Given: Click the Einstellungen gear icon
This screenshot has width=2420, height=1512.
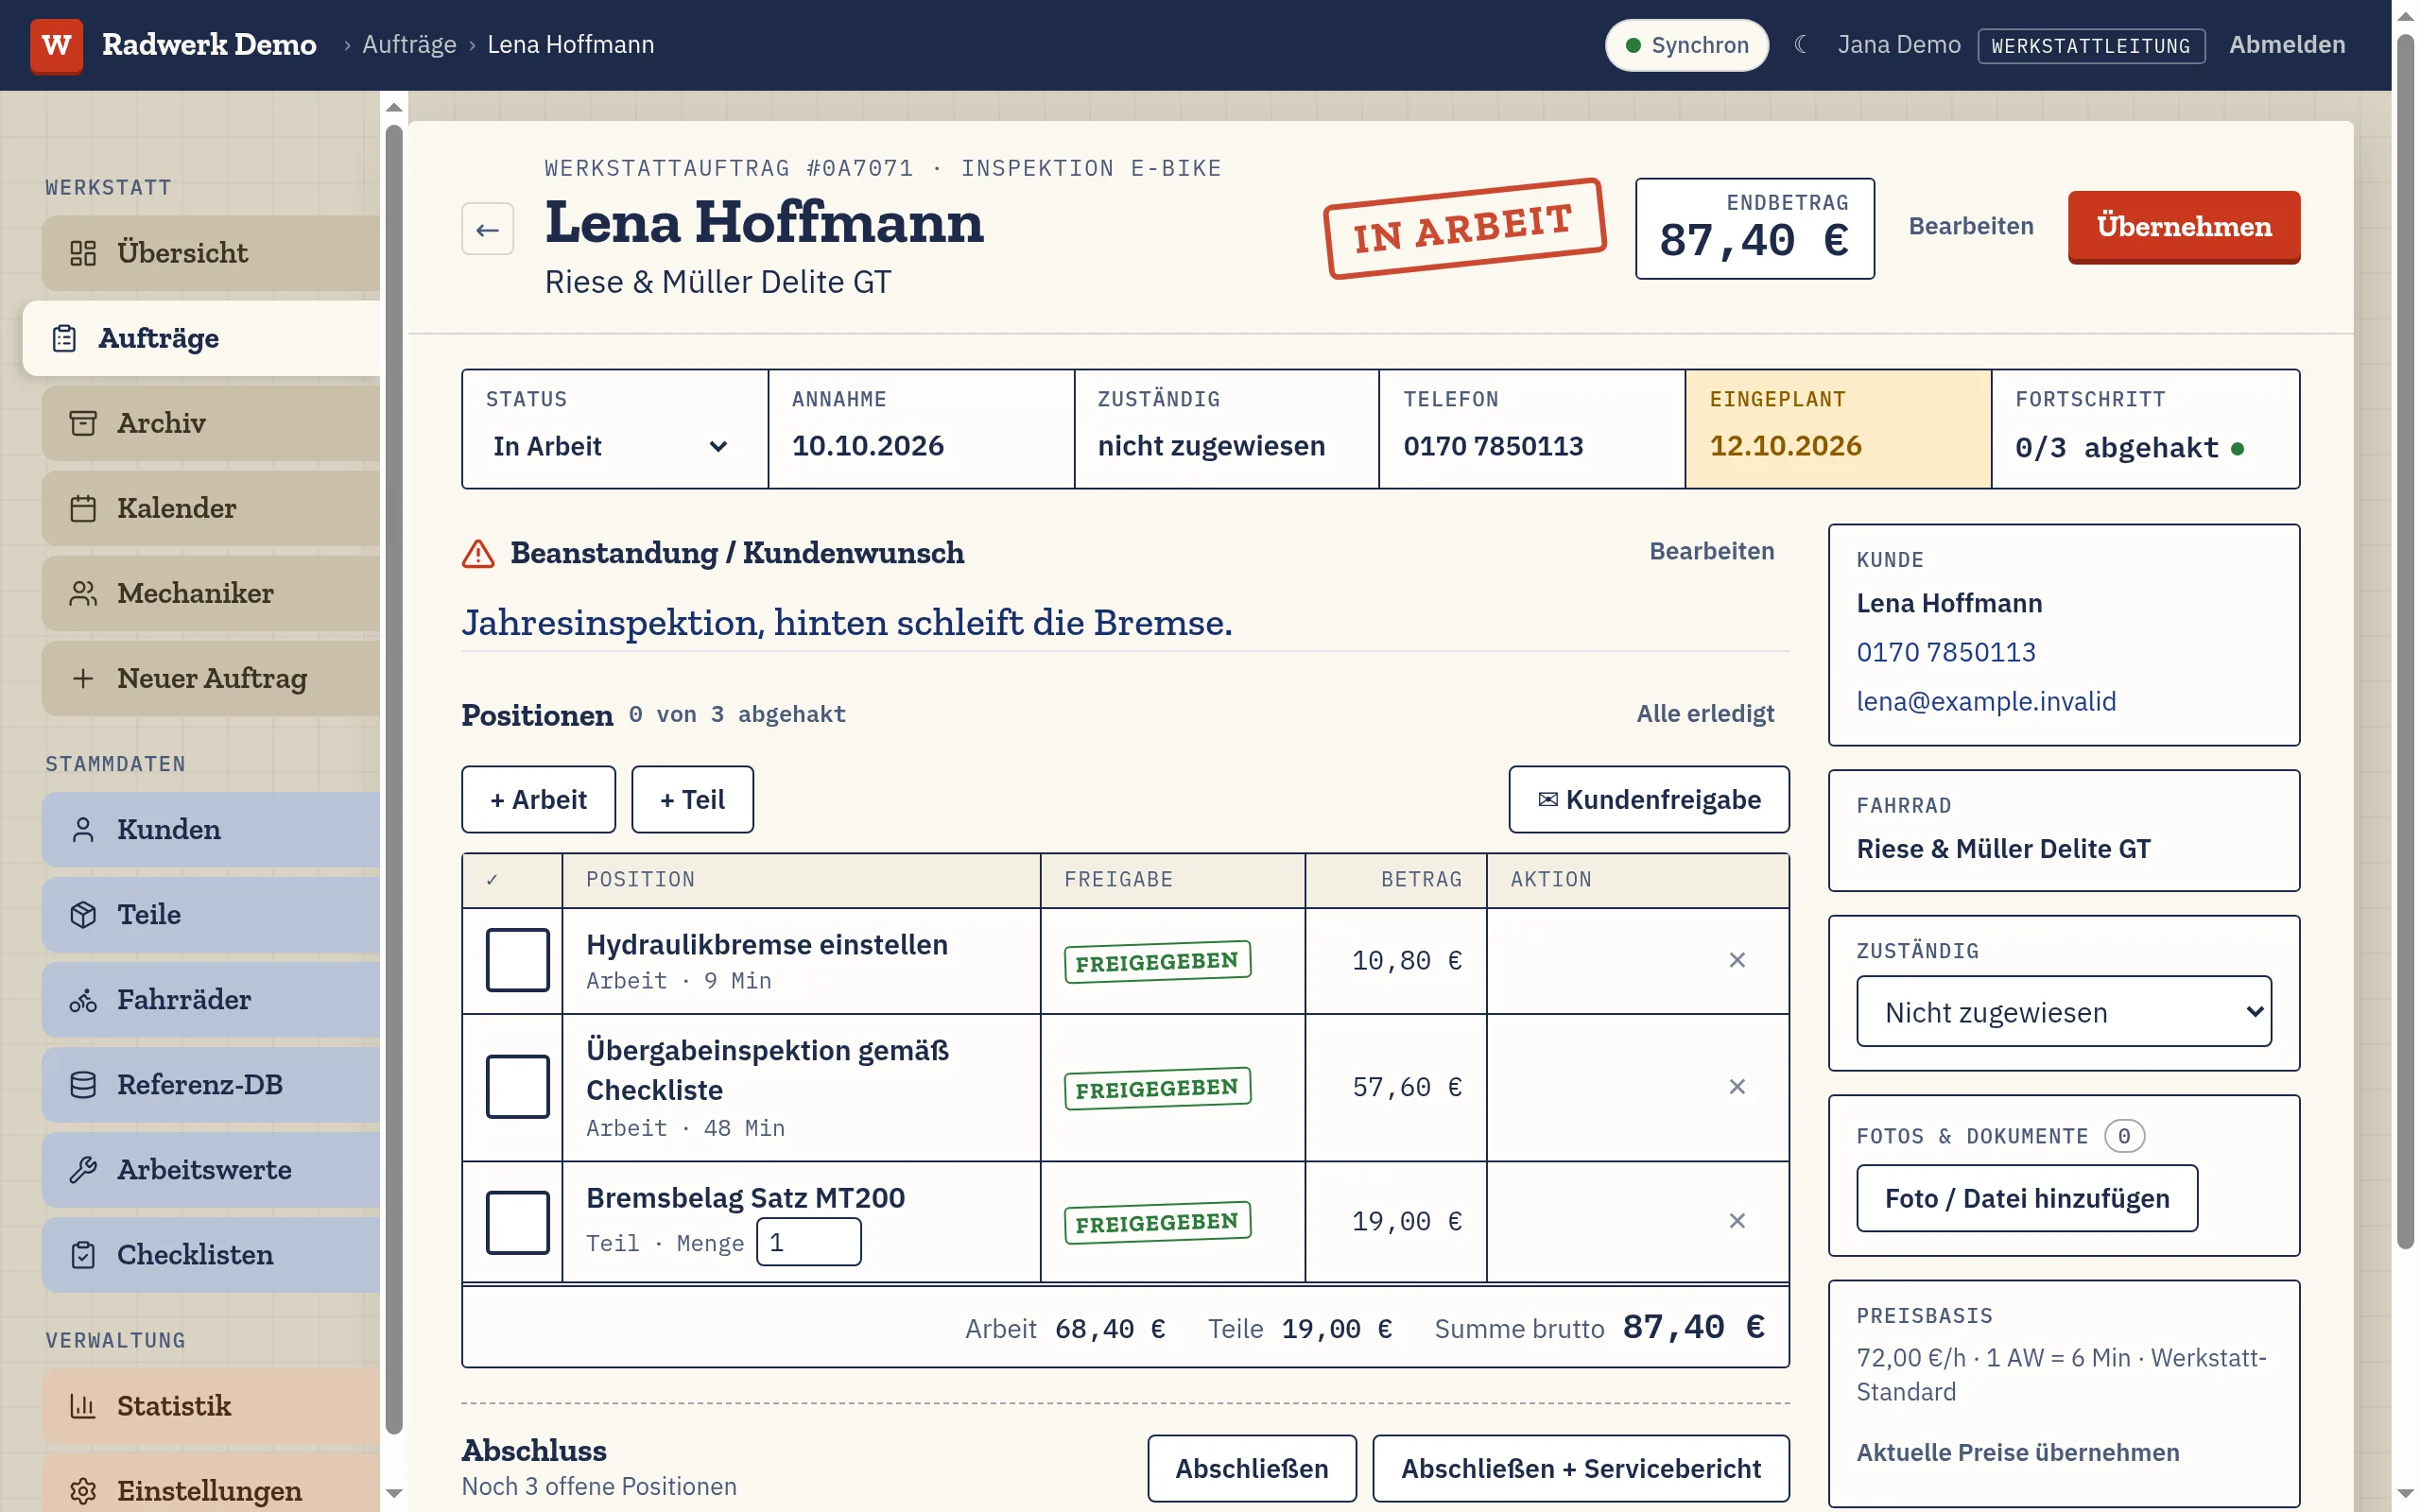Looking at the screenshot, I should coord(83,1491).
